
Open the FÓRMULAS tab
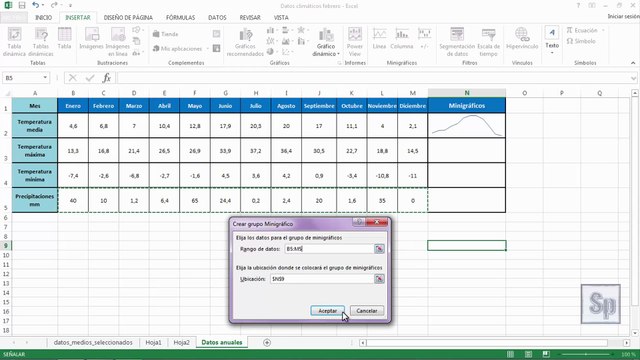[180, 18]
